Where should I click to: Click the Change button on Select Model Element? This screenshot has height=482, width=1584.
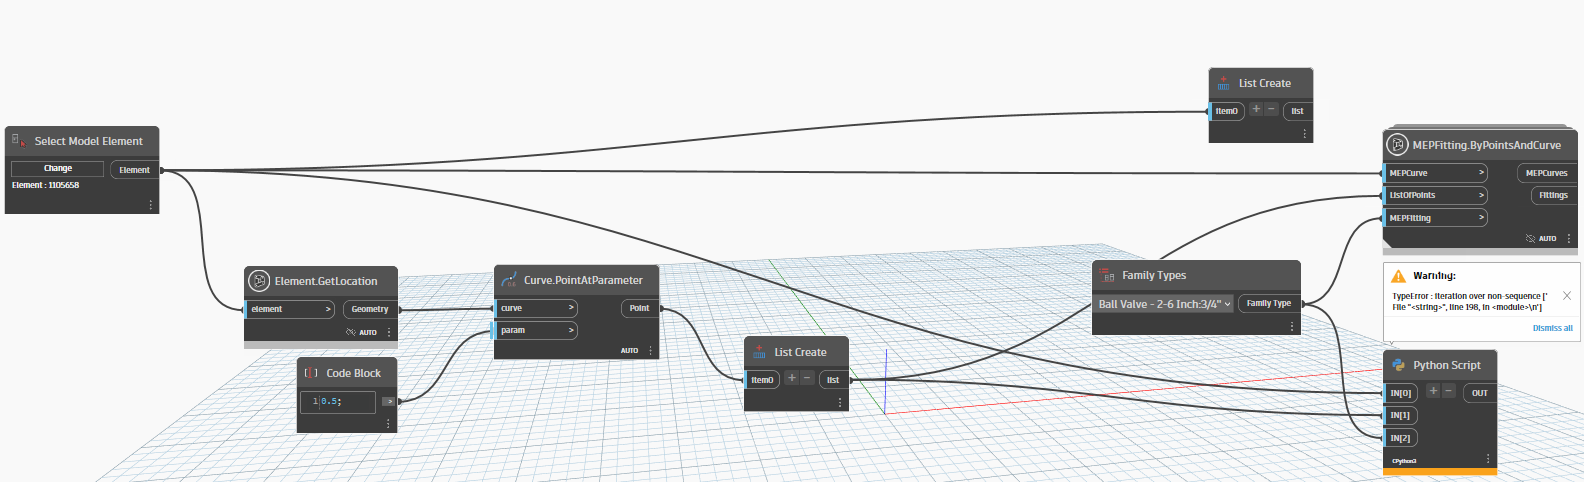[57, 168]
